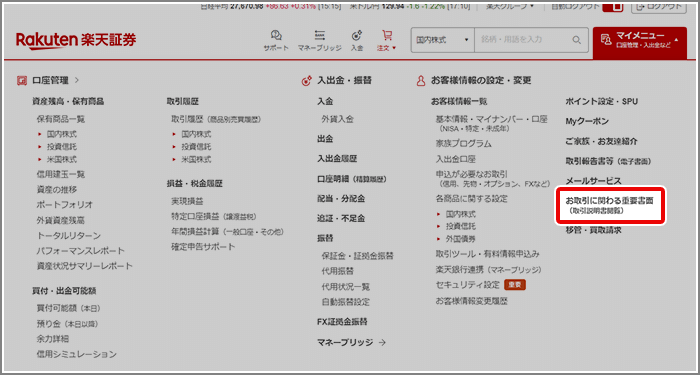
Task: Click the chevron next to 口座管理
Action: click(77, 80)
